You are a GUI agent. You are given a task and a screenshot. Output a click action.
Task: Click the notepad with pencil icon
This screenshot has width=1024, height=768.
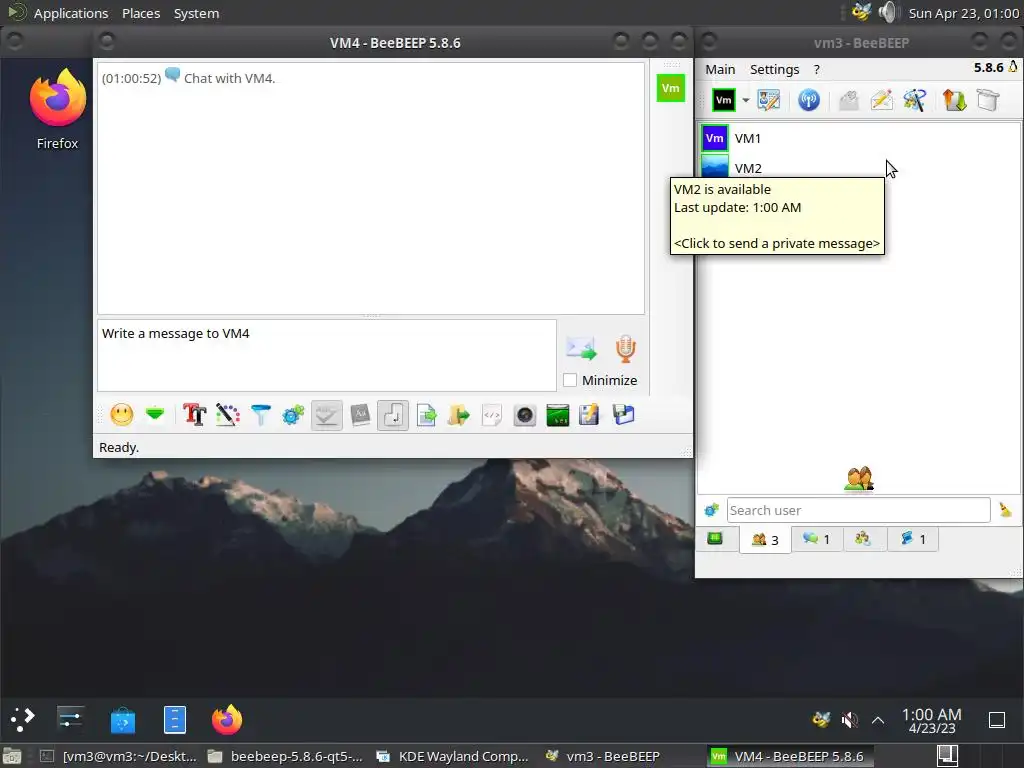(590, 415)
